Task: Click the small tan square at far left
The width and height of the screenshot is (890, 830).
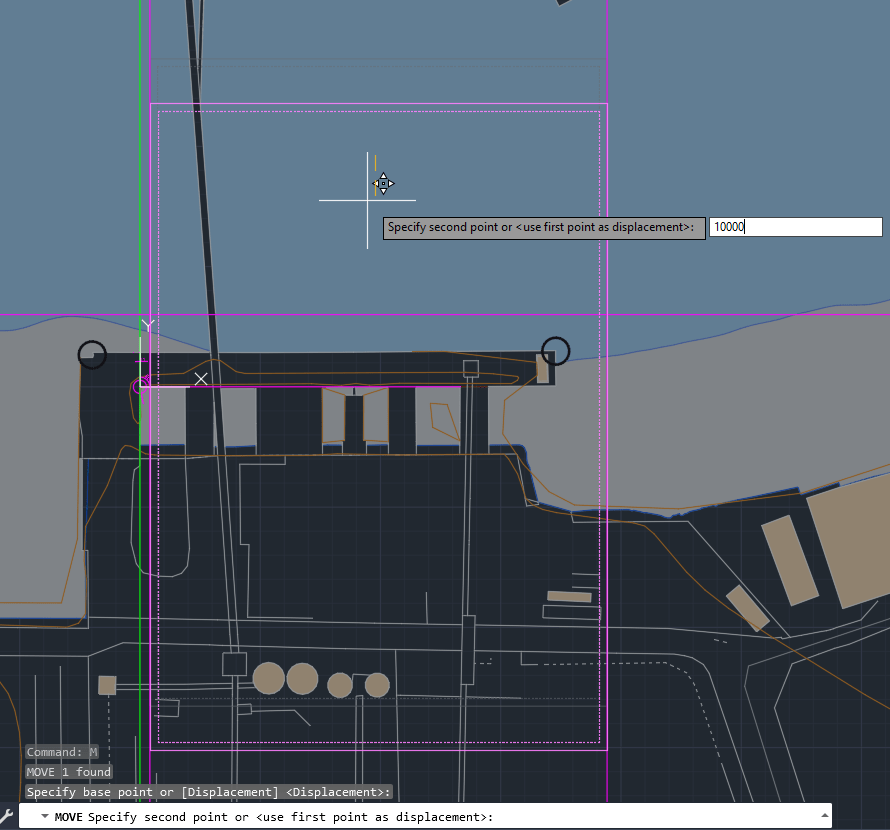Action: (107, 685)
